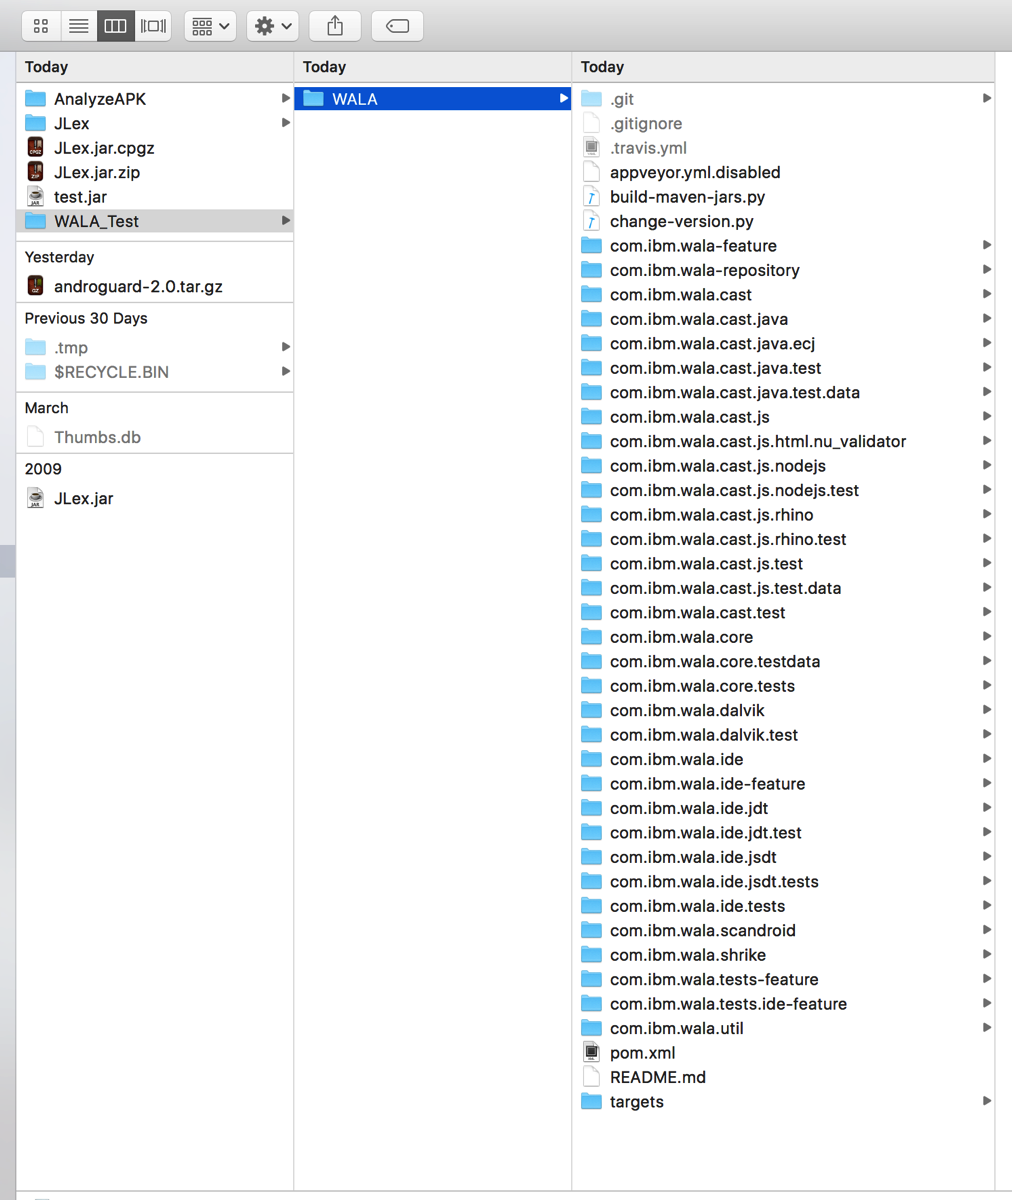Select com.ibm.wala.cast.test folder name

(698, 612)
